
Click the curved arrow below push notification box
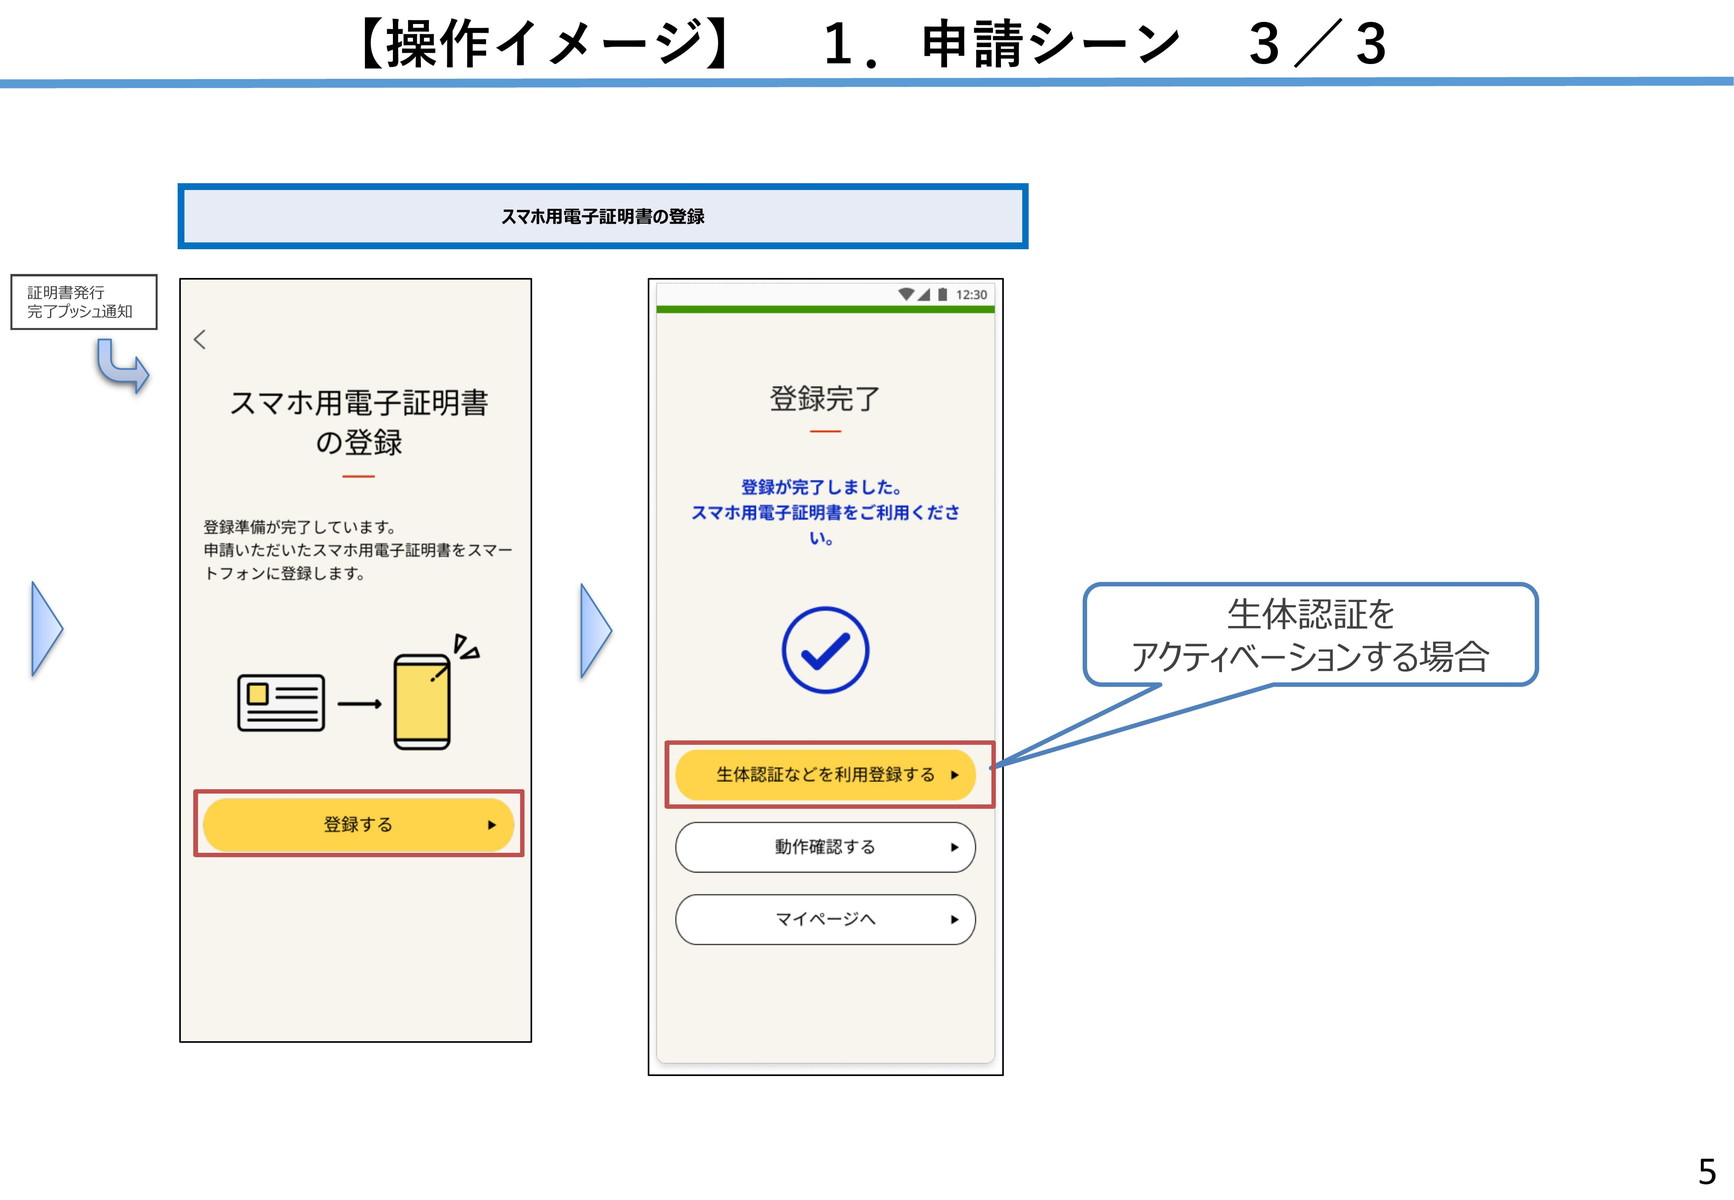coord(123,365)
